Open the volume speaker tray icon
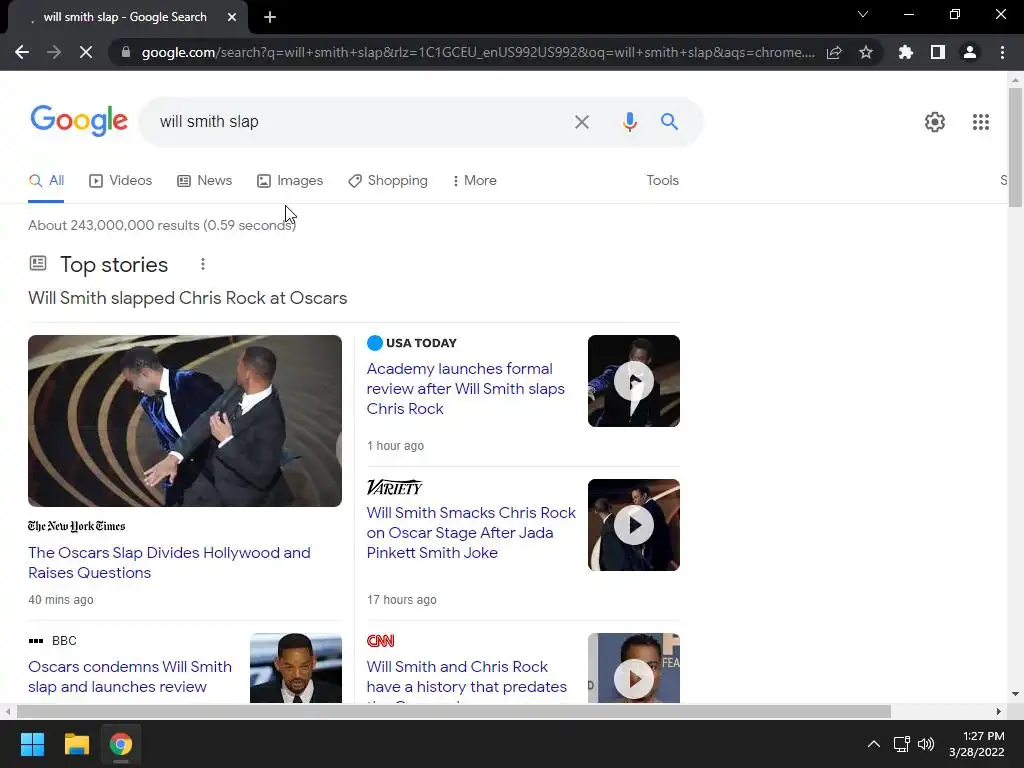This screenshot has height=768, width=1024. tap(925, 744)
